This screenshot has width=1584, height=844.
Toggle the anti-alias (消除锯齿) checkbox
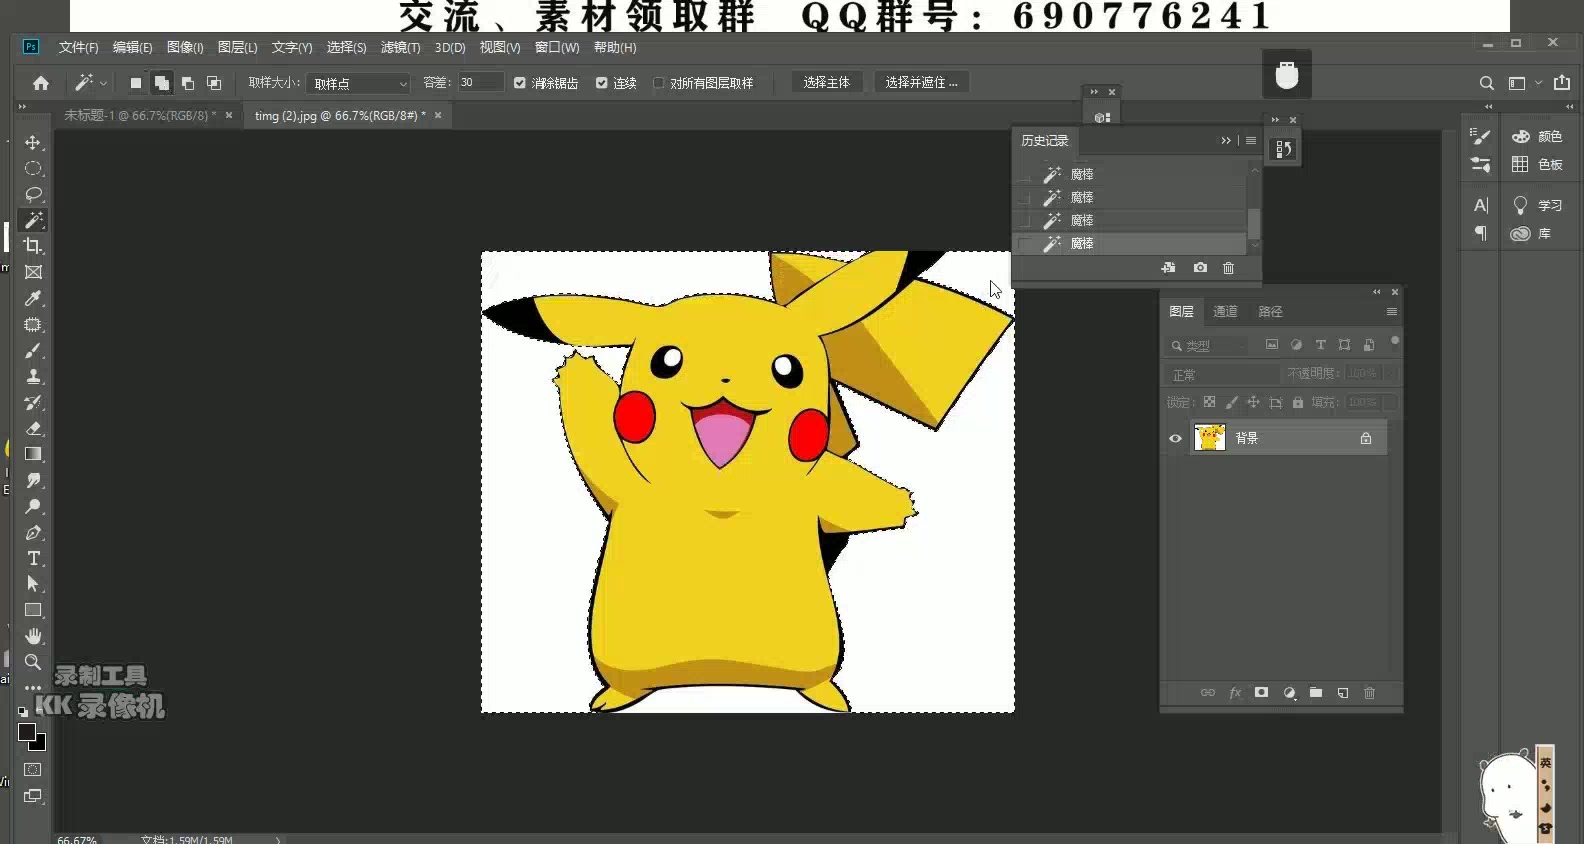click(520, 83)
